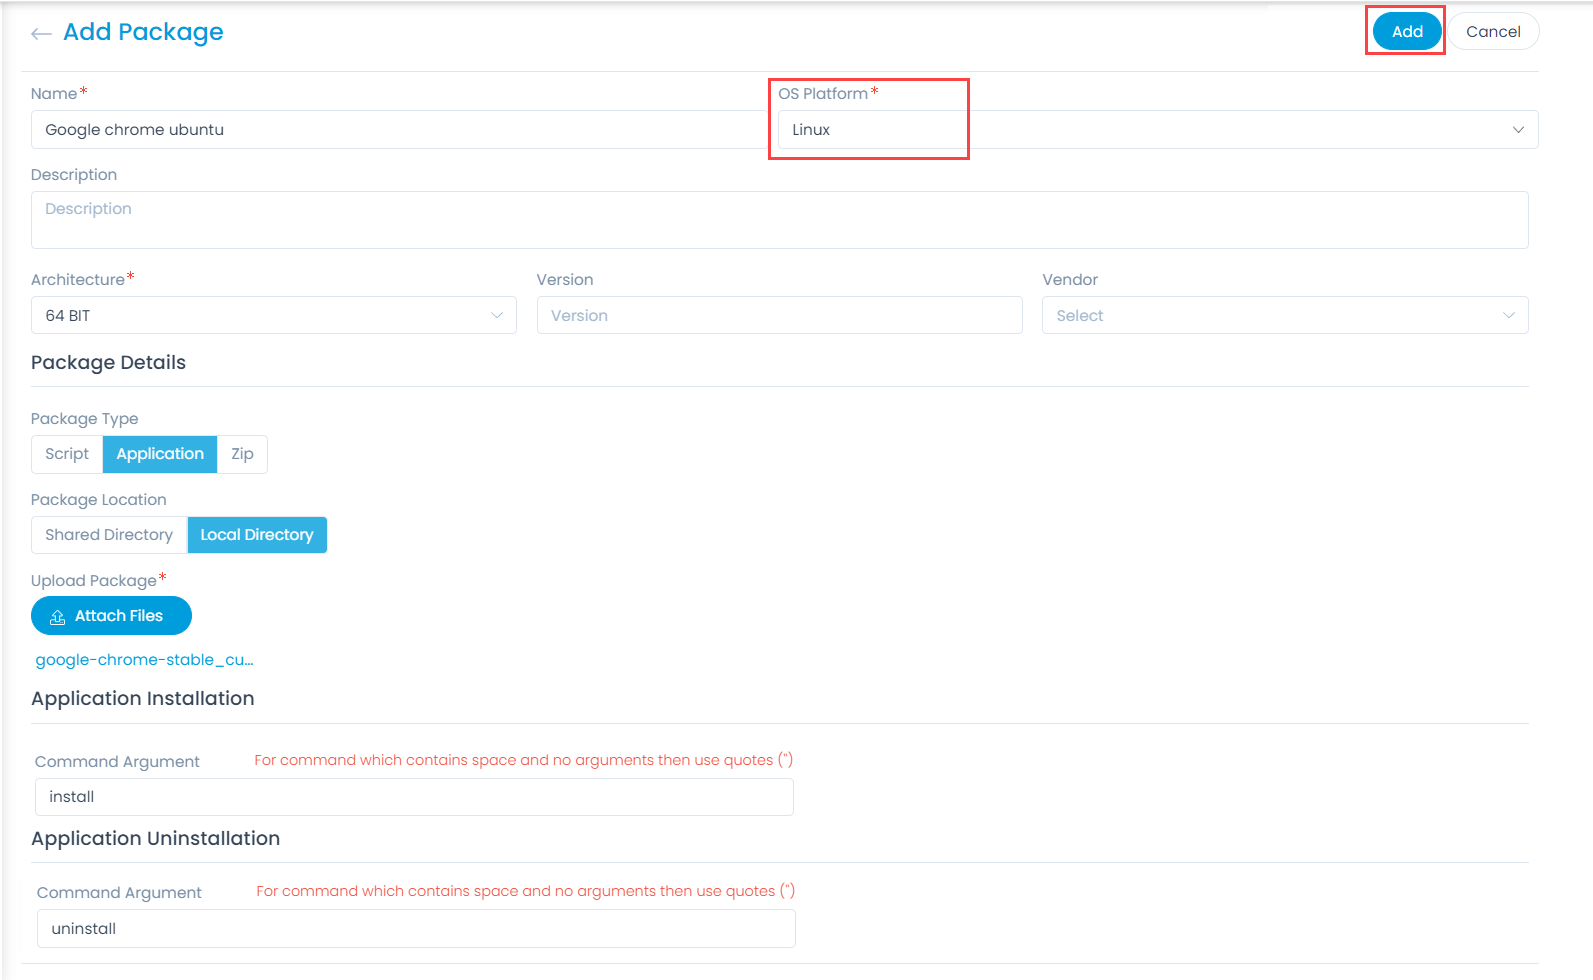The height and width of the screenshot is (980, 1593).
Task: Click the Attach Files button
Action: 111,616
